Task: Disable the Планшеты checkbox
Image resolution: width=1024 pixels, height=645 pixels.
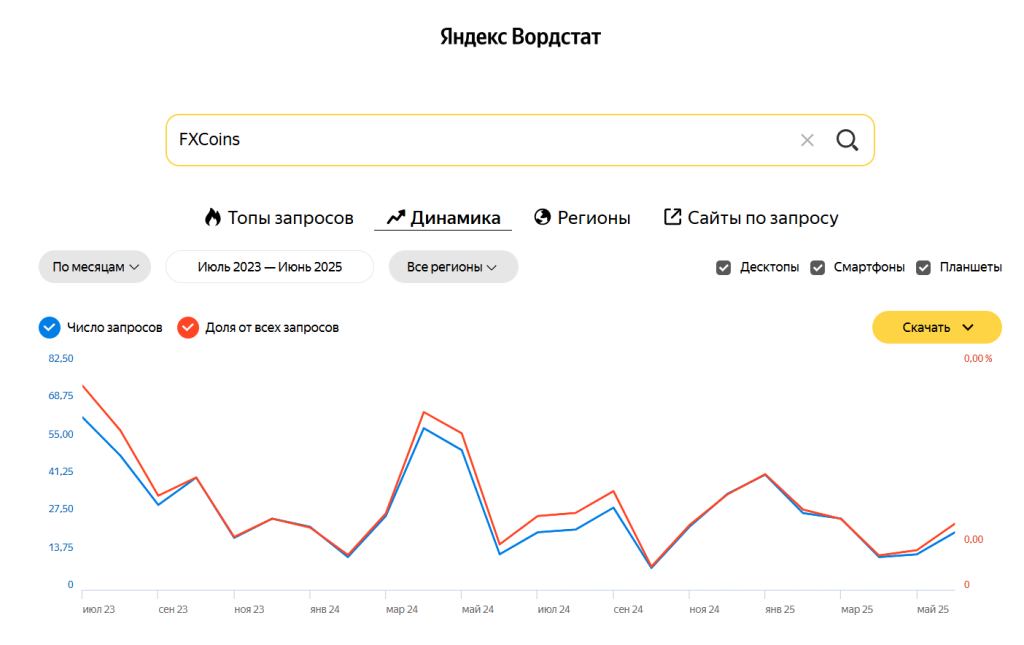Action: 924,267
